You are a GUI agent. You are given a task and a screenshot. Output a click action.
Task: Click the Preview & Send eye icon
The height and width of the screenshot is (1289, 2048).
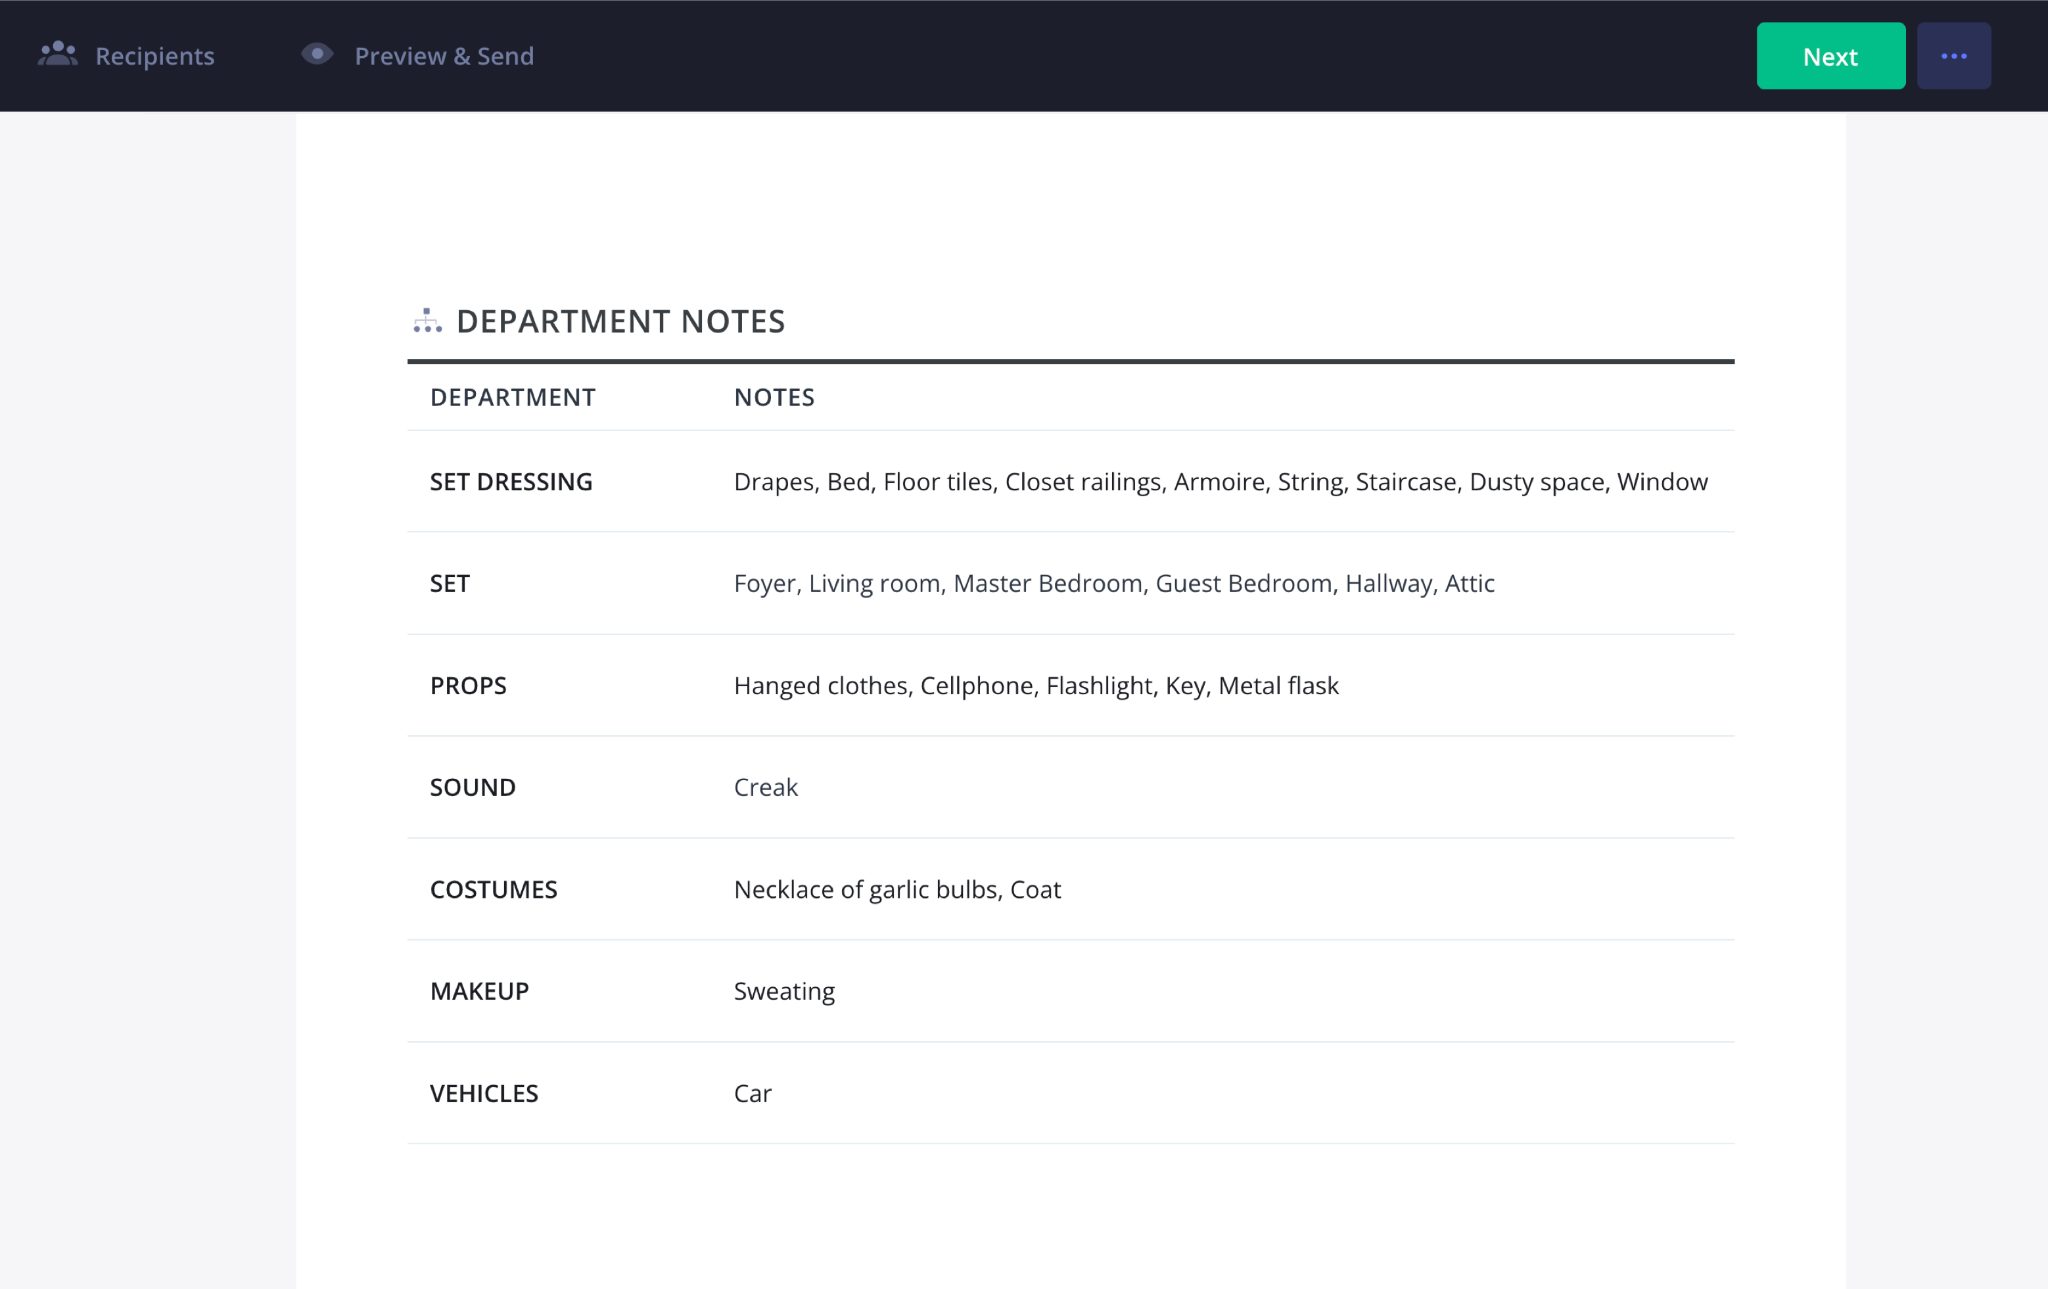(317, 54)
